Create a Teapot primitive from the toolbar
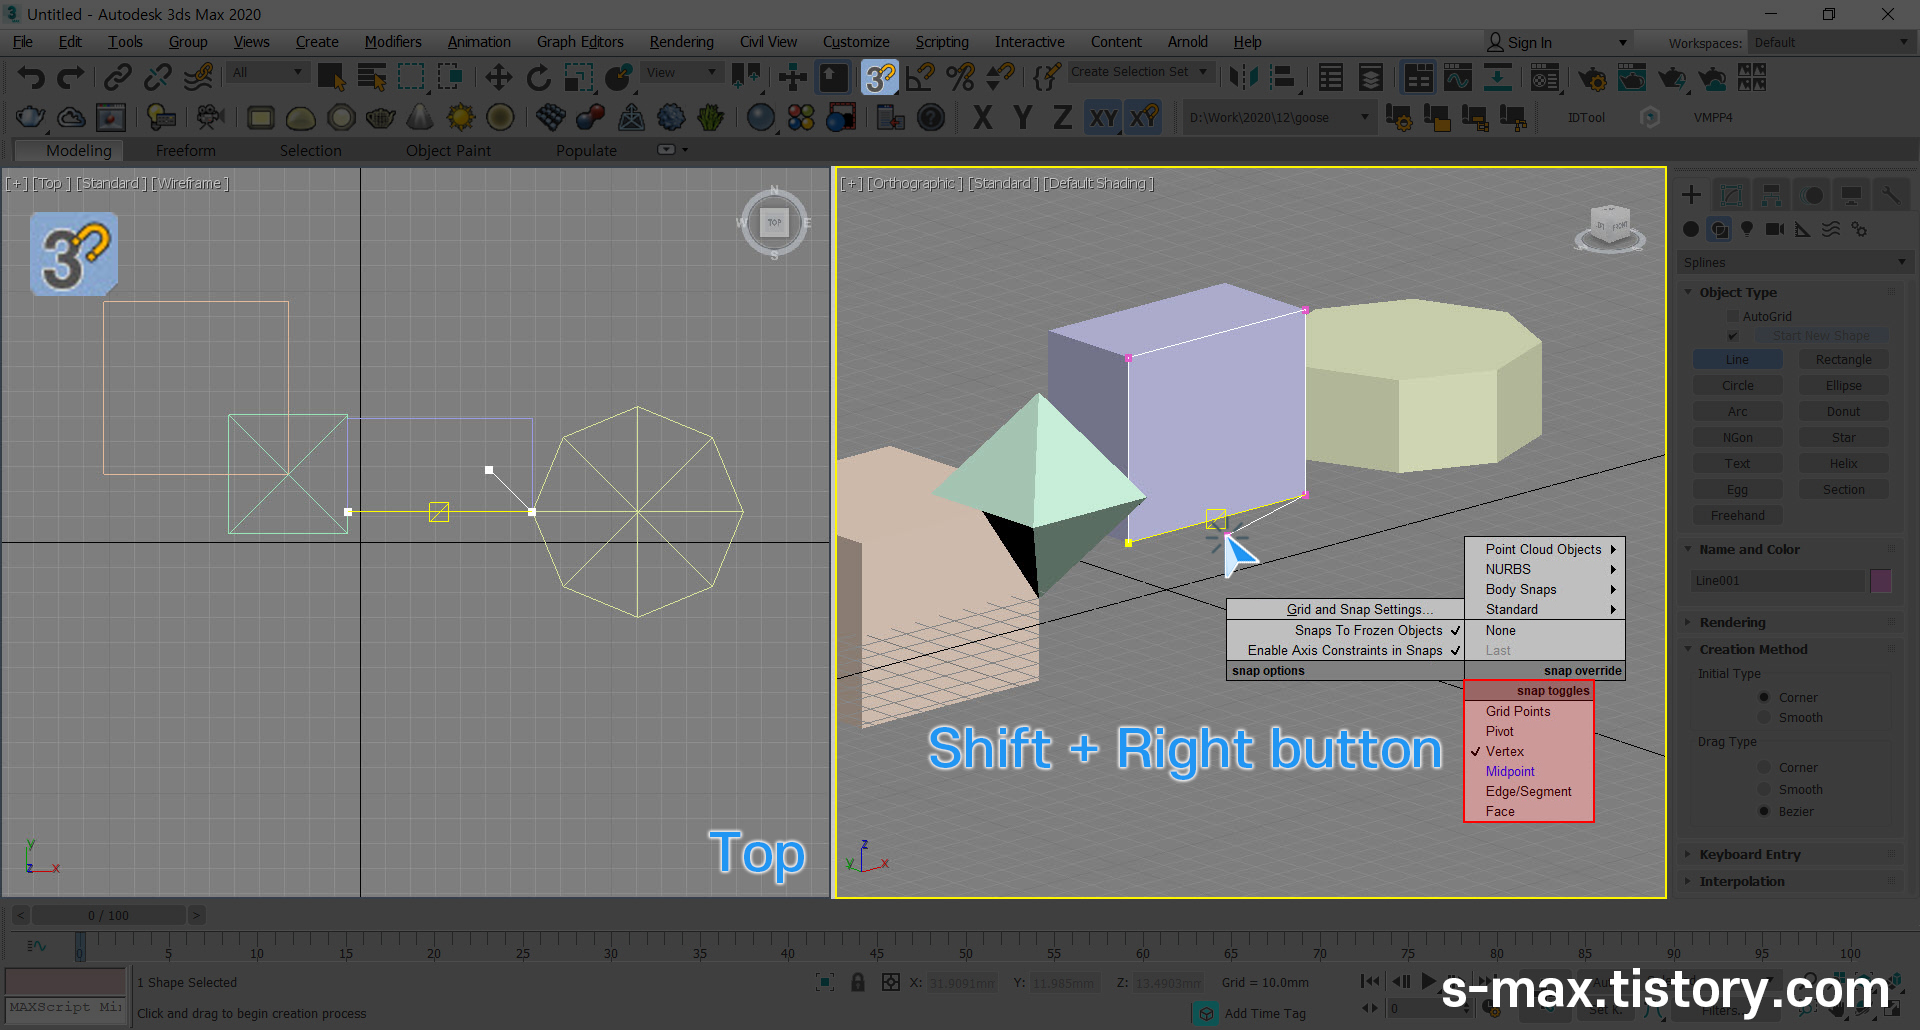 [x=380, y=118]
